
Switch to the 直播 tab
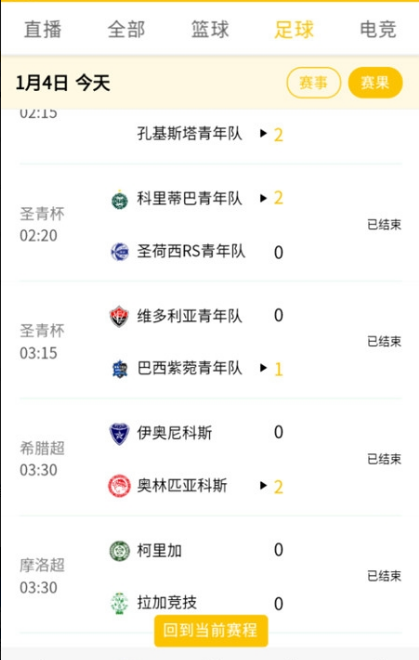[x=43, y=29]
